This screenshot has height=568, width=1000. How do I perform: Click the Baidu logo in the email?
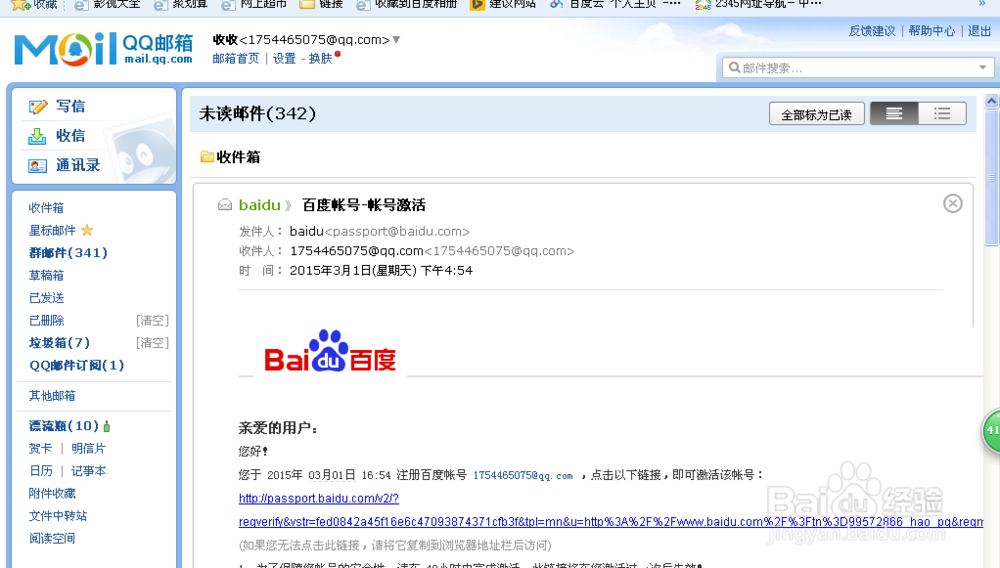point(330,351)
